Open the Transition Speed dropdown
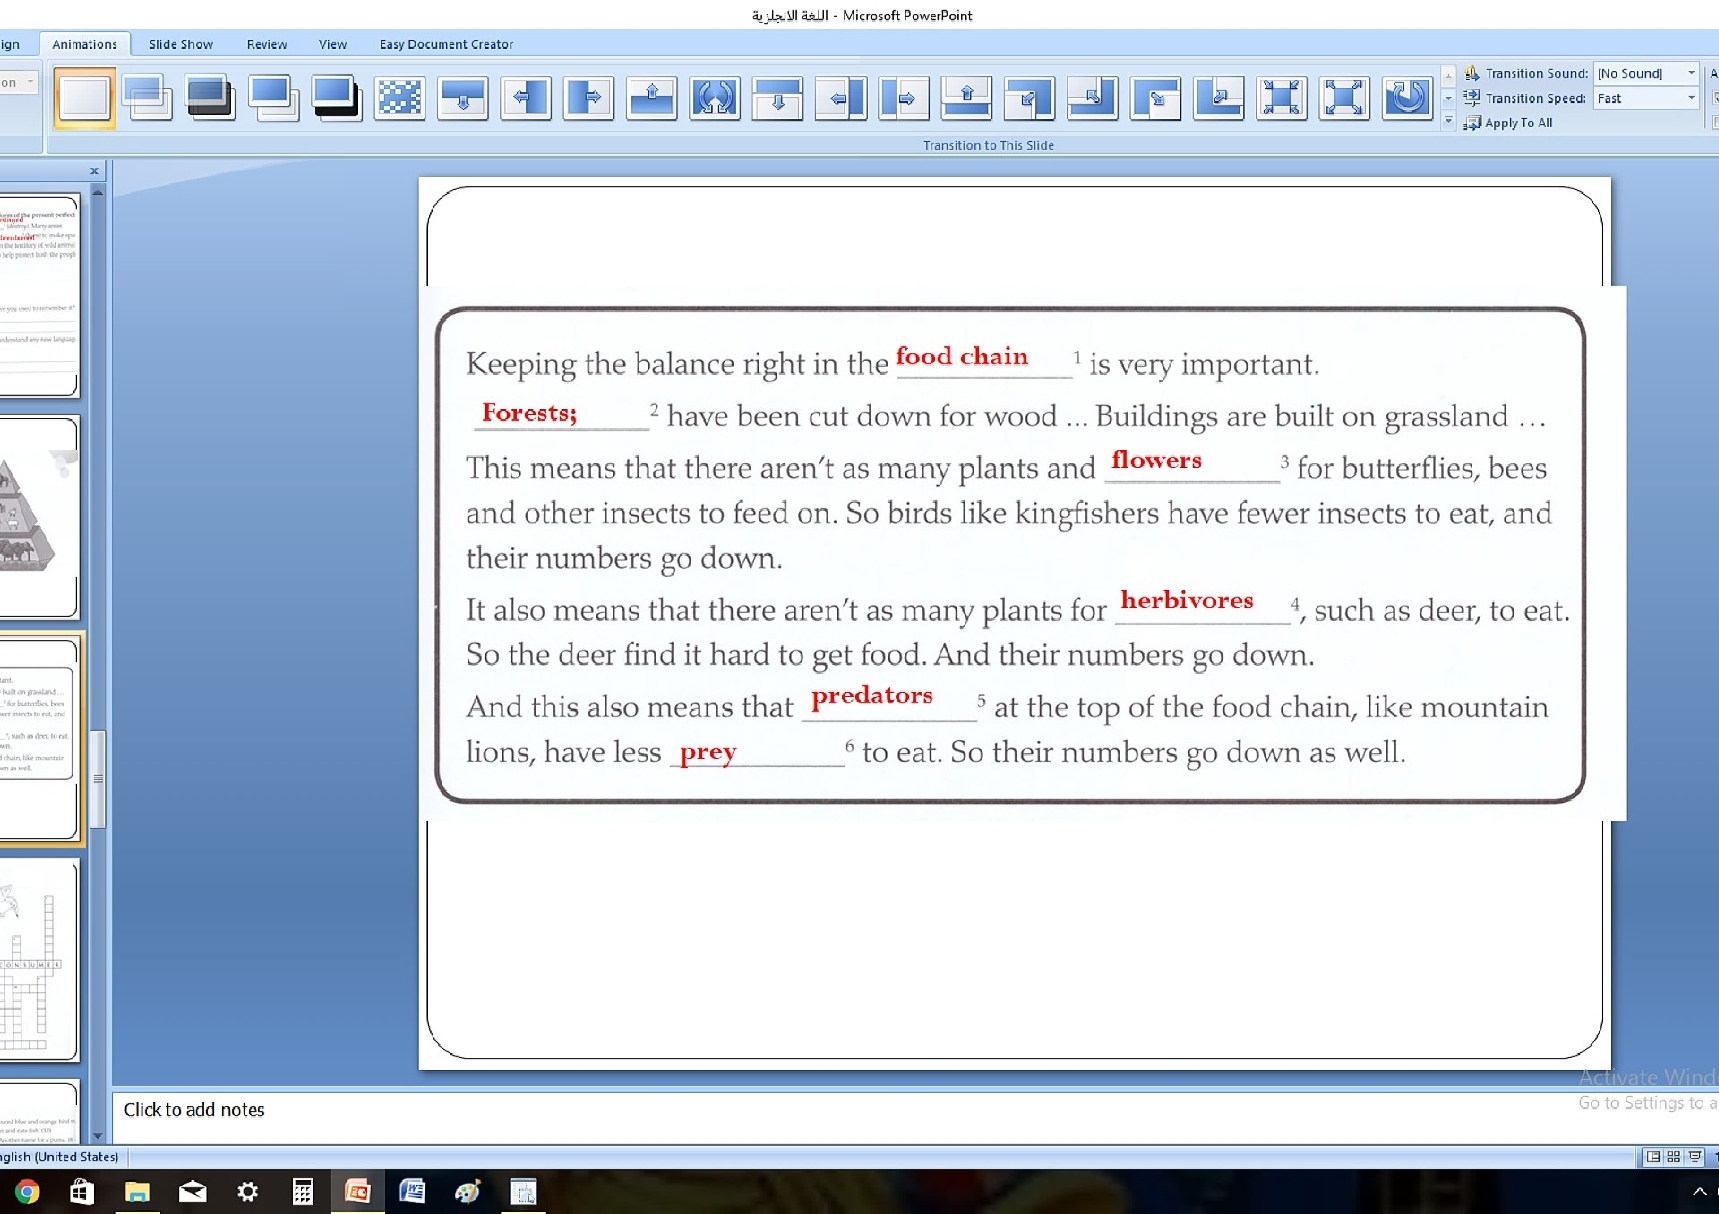1719x1214 pixels. coord(1691,98)
